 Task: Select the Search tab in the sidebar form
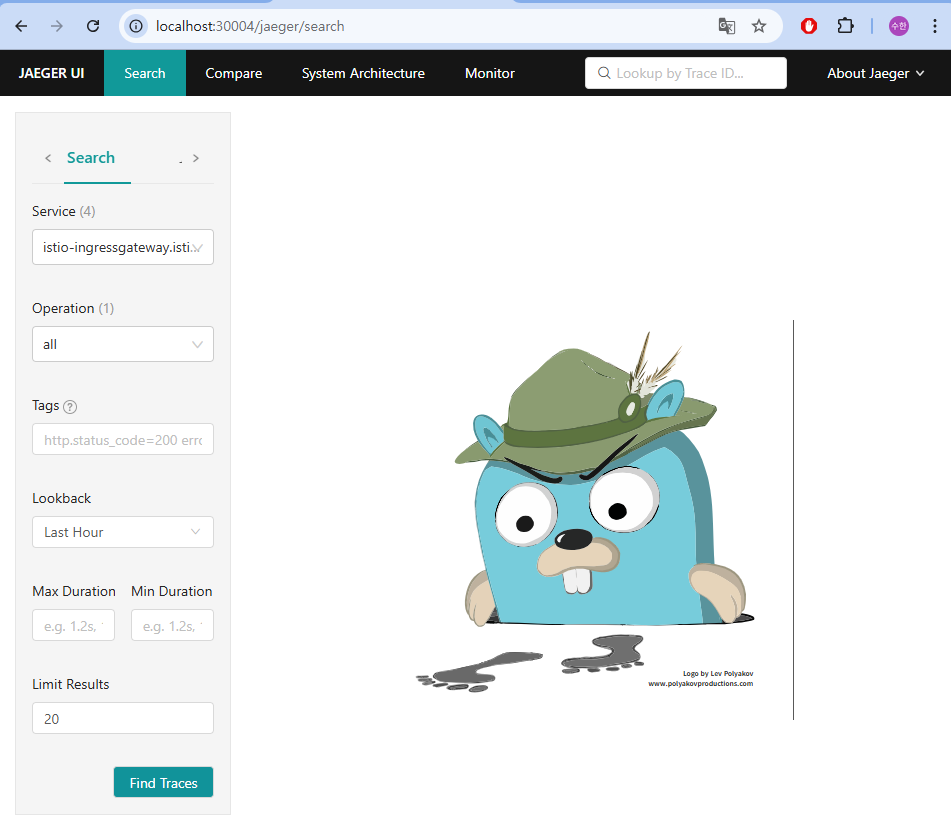tap(91, 158)
